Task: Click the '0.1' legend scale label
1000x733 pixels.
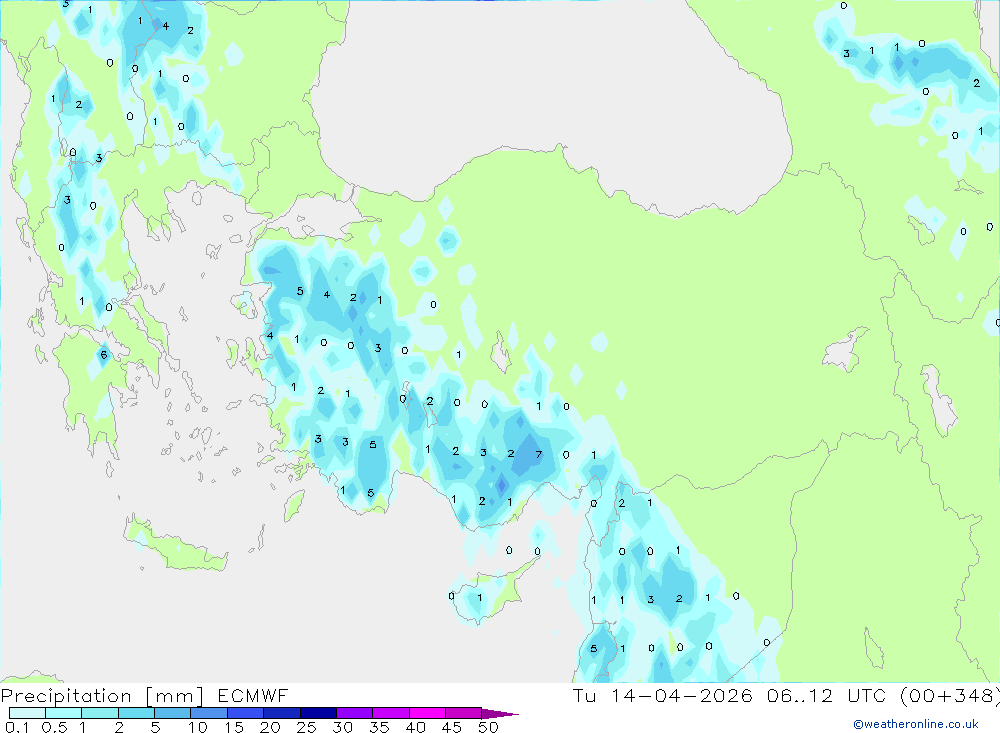Action: [17, 727]
